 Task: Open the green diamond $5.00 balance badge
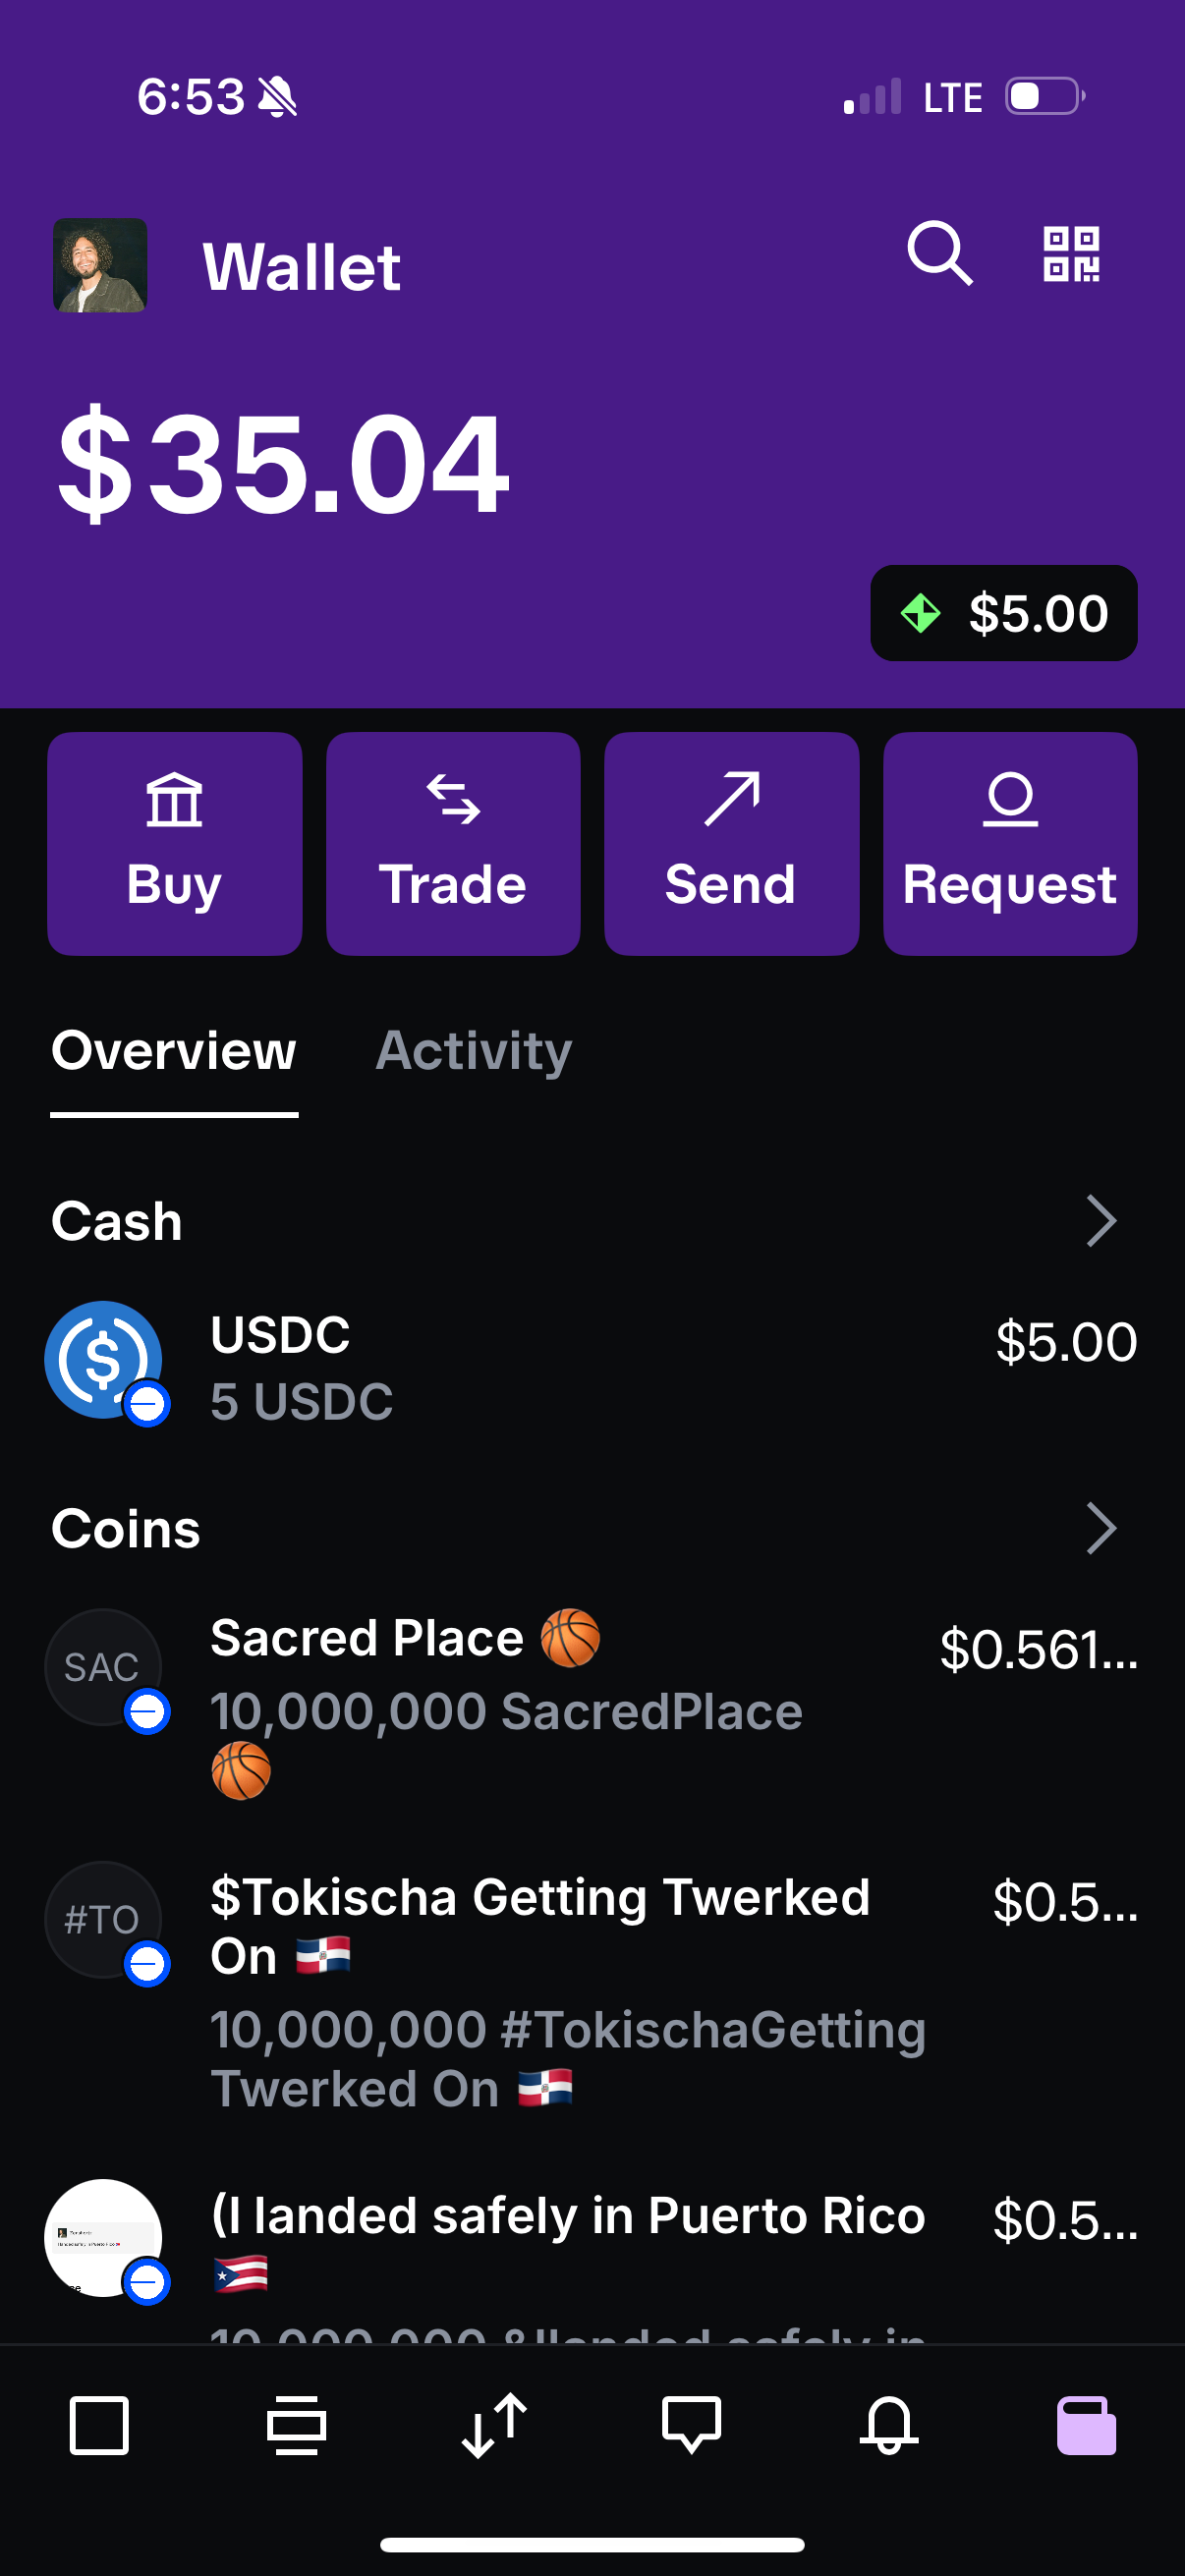pos(1003,613)
